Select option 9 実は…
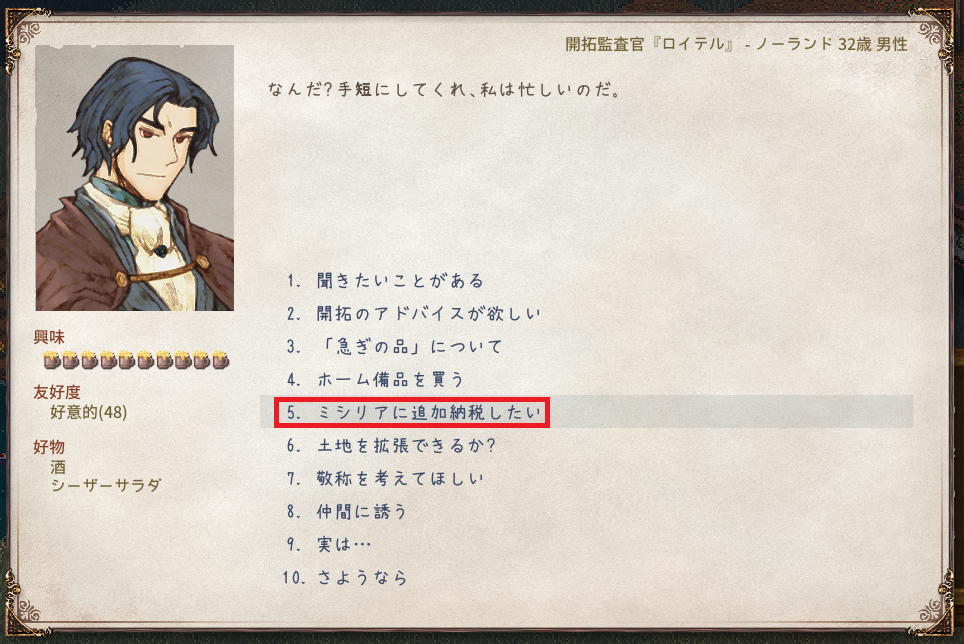964x644 pixels. (329, 544)
